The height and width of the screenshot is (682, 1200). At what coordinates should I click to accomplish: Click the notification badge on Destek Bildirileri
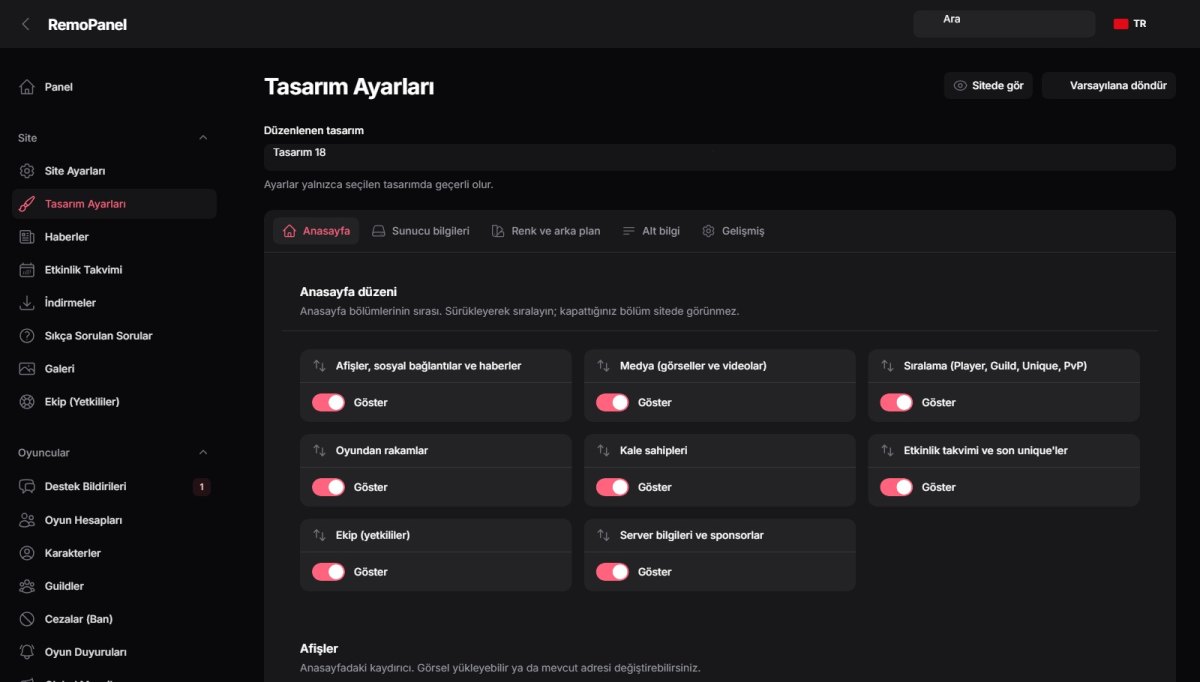(201, 487)
